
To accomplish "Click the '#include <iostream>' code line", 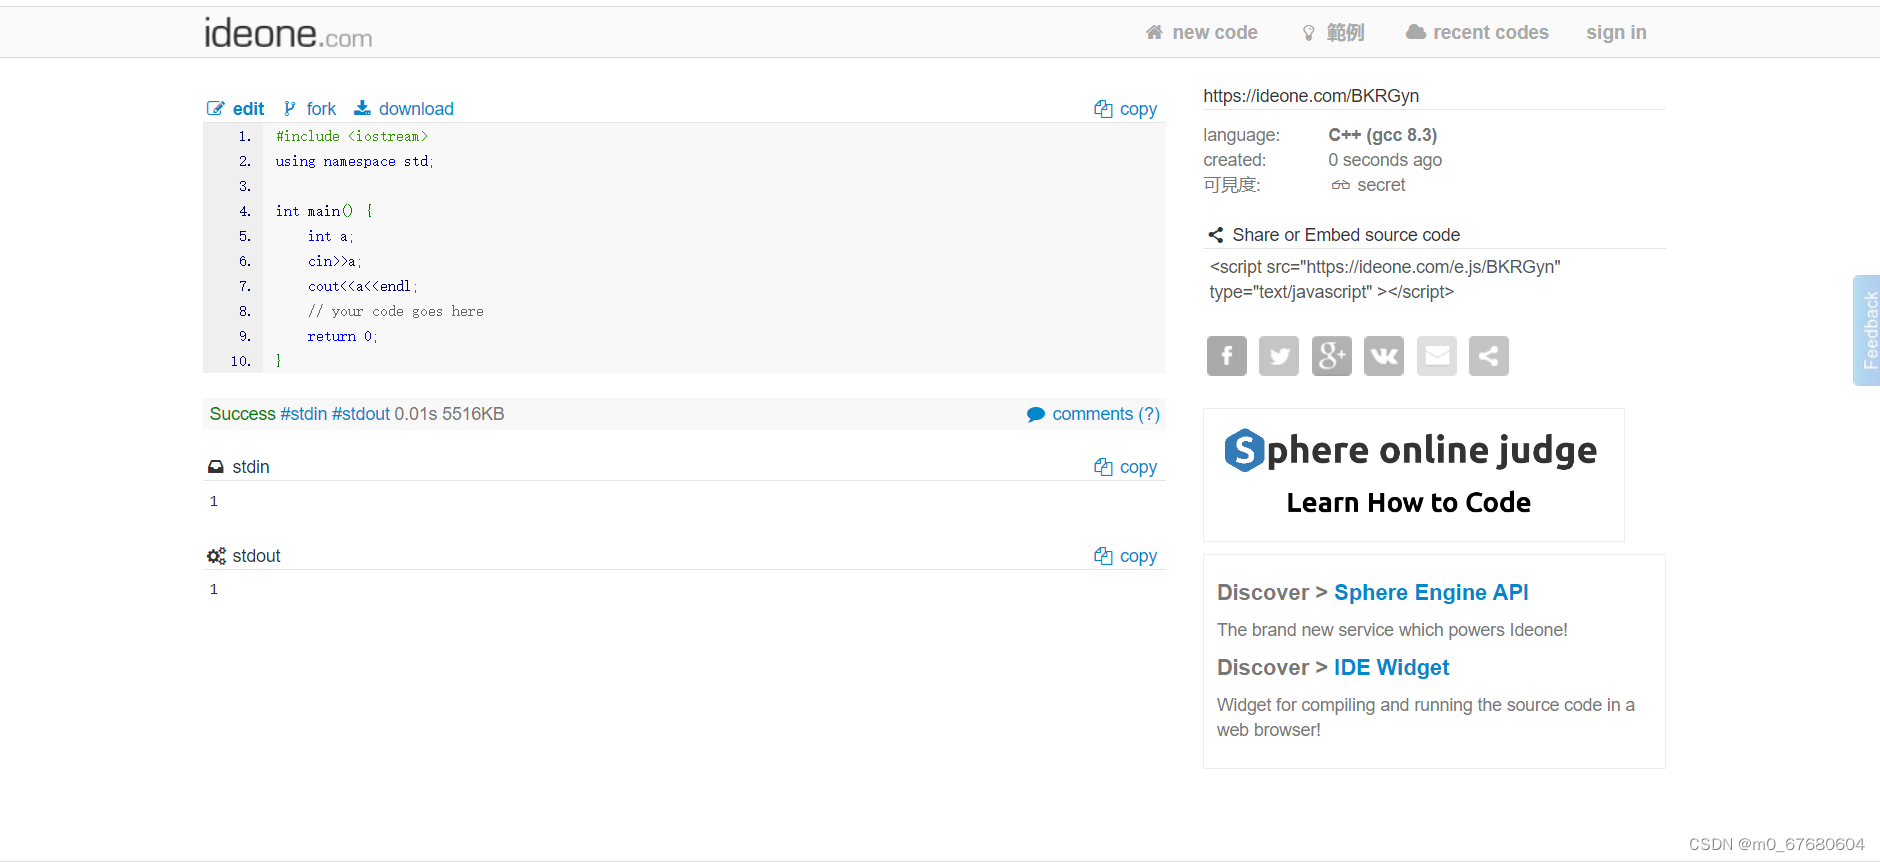I will coord(352,136).
